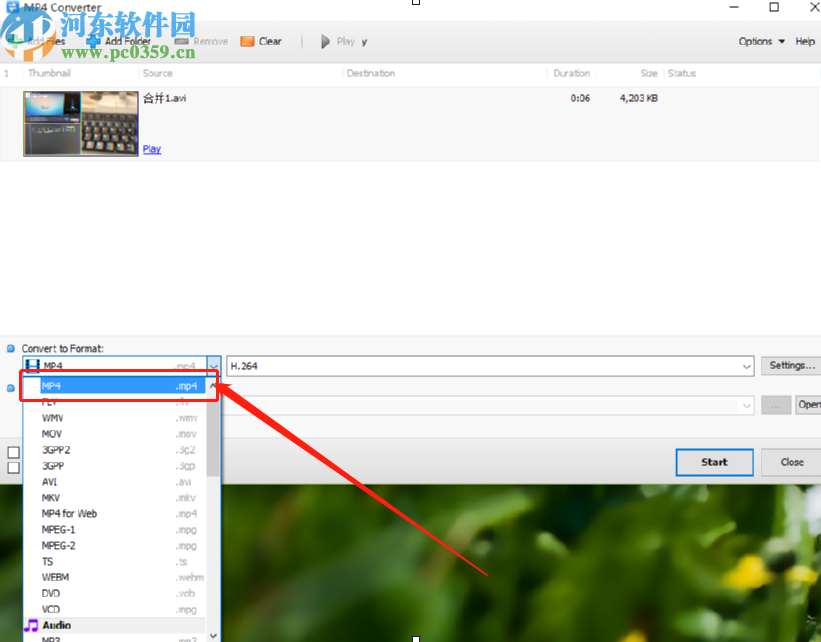Toggle the upper checkbox left of format list
This screenshot has height=642, width=821.
14,452
